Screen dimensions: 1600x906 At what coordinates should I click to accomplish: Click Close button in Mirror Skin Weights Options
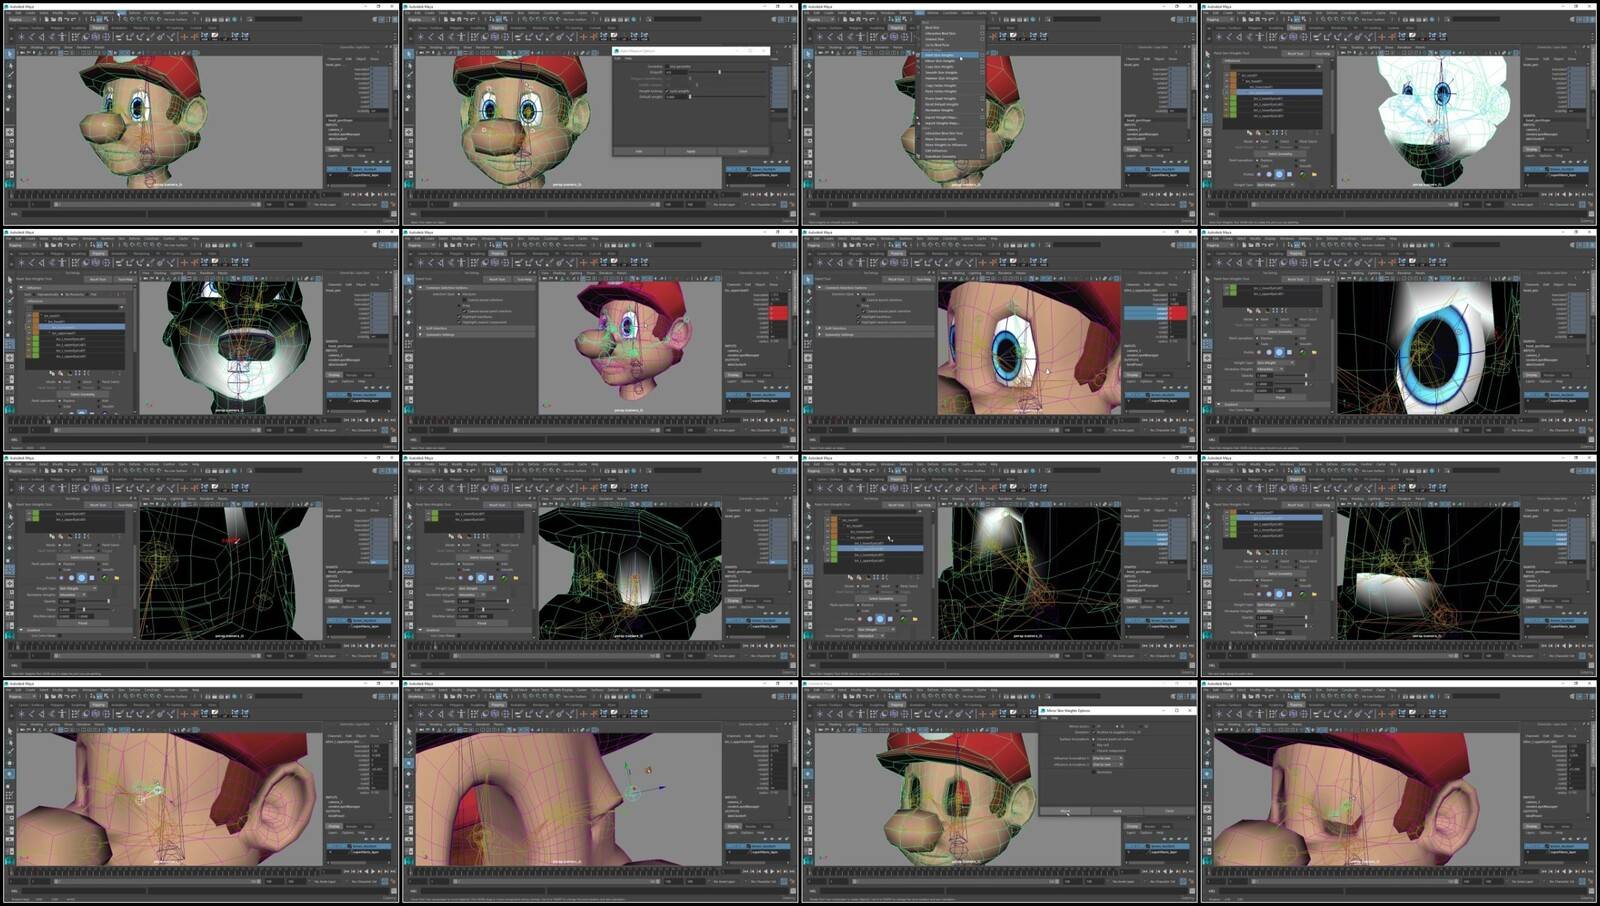click(x=1170, y=811)
